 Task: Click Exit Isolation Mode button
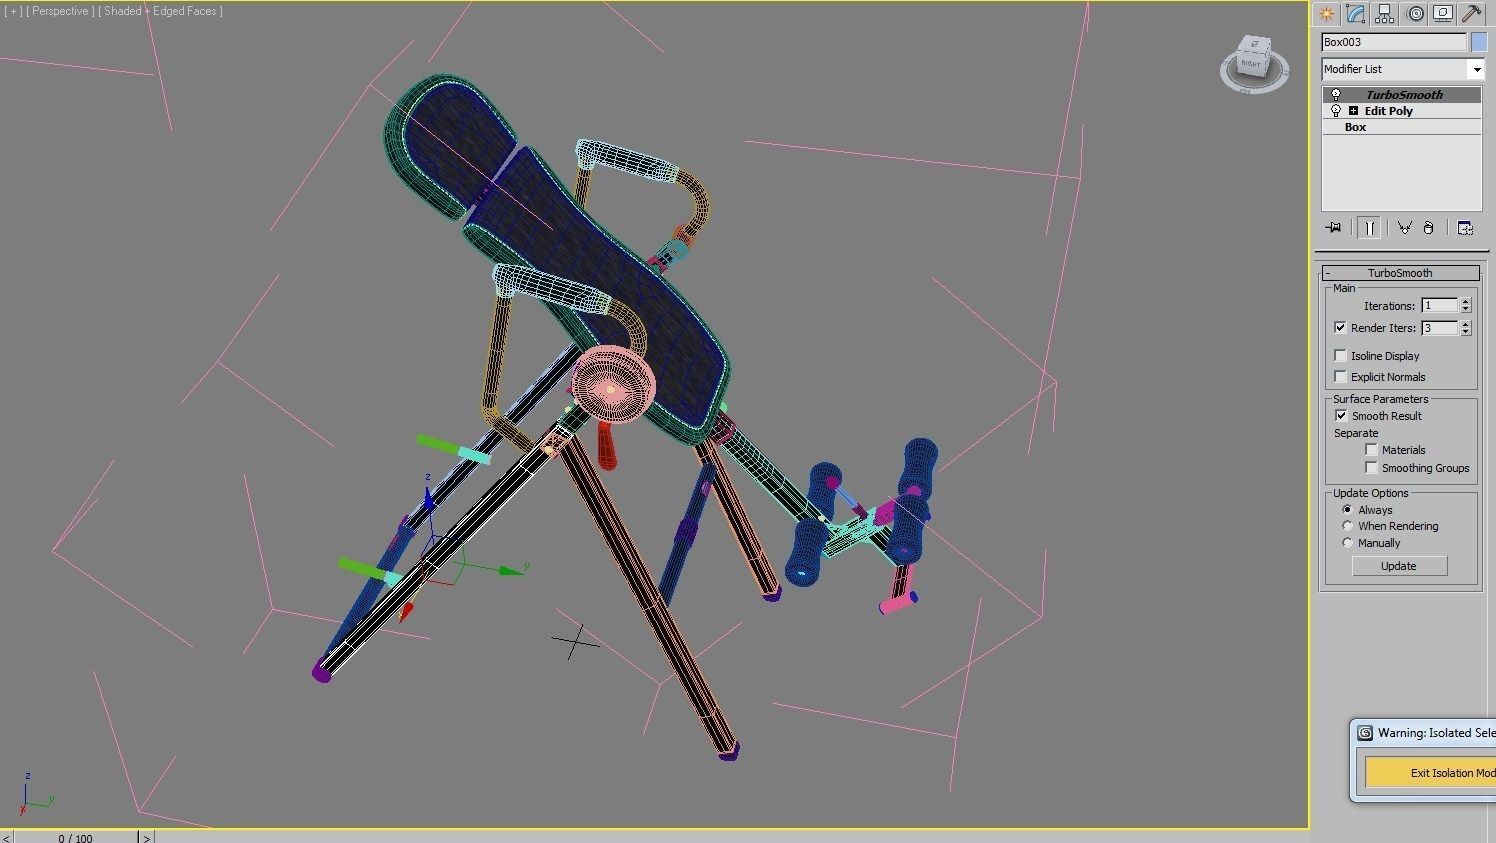(x=1431, y=772)
